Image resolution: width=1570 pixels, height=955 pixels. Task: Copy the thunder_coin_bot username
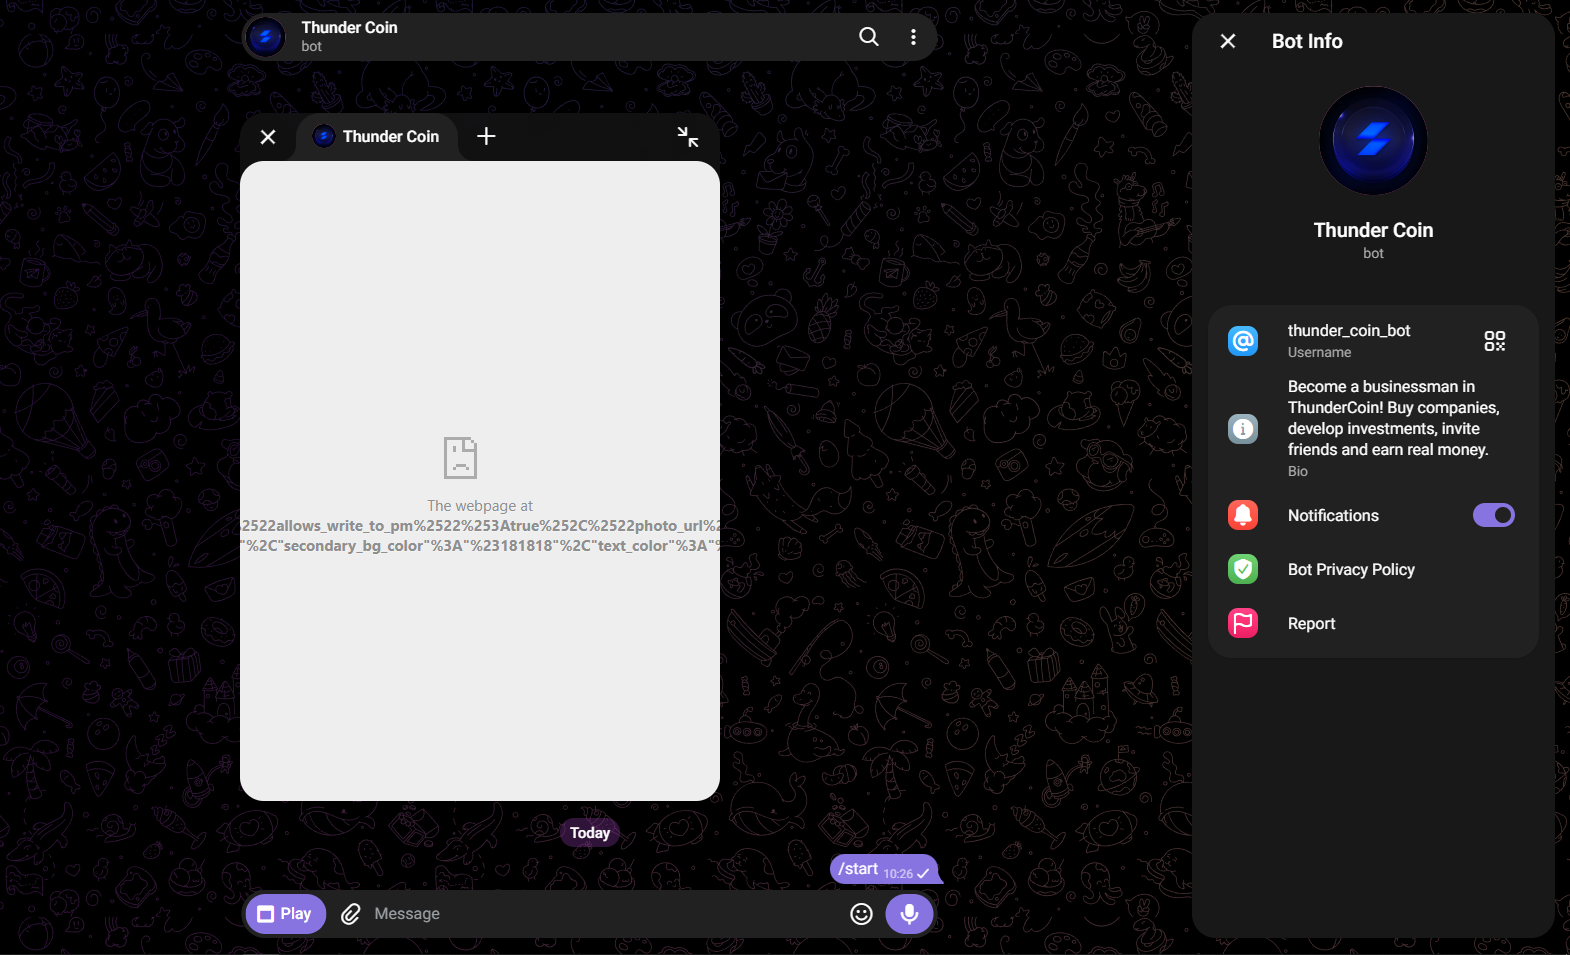point(1349,331)
